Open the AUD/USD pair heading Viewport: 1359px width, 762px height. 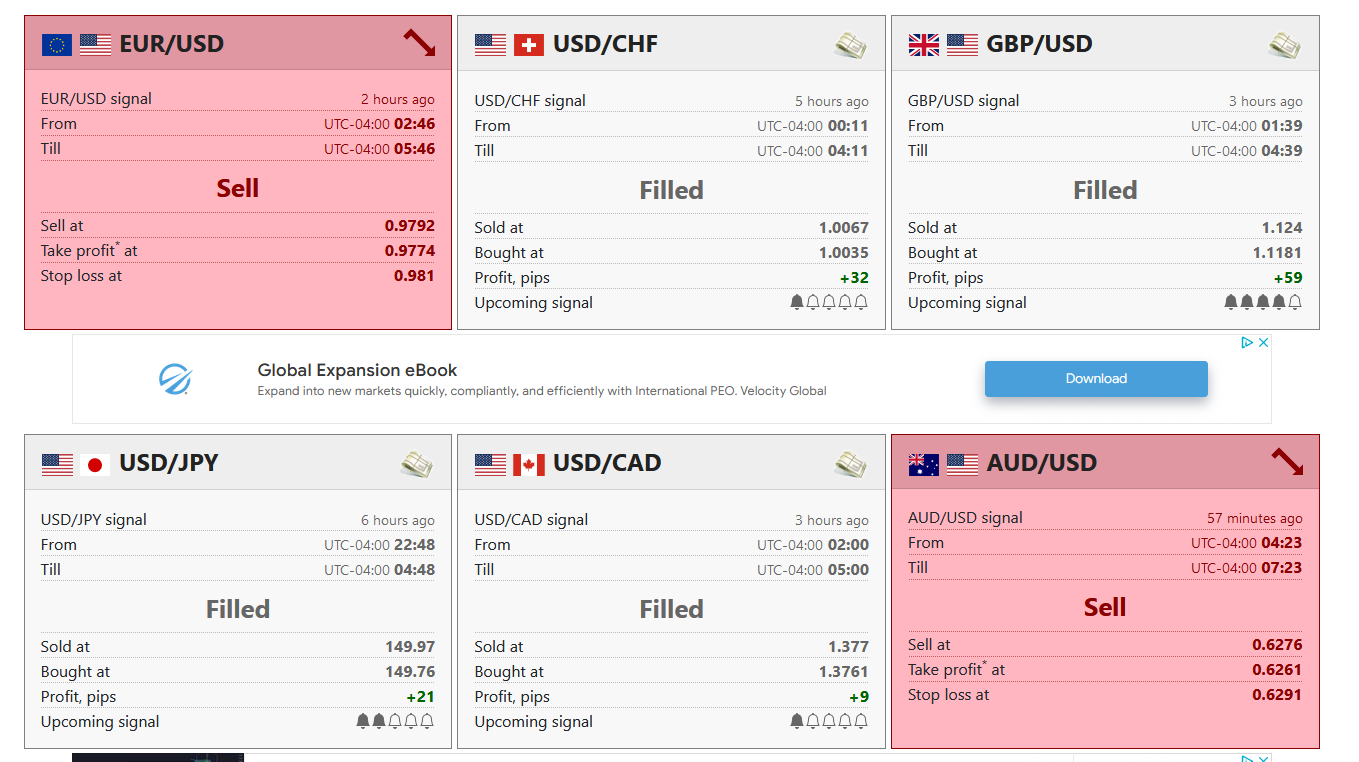[1041, 463]
